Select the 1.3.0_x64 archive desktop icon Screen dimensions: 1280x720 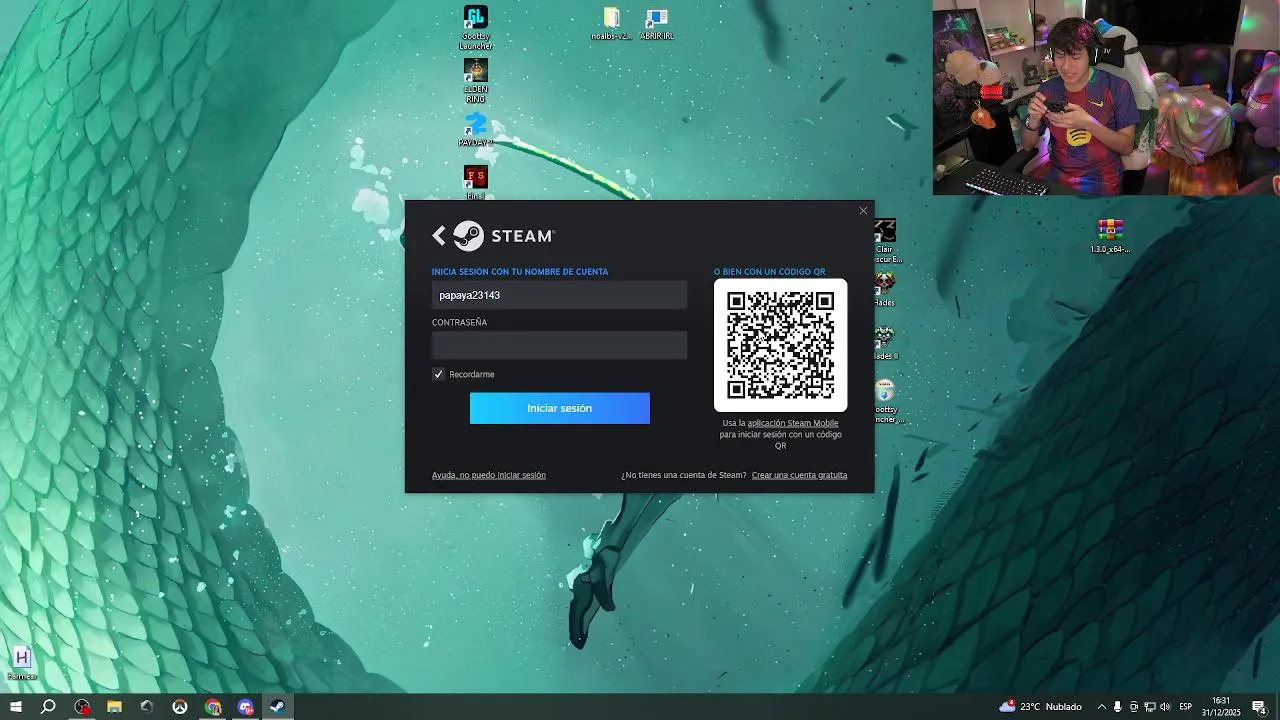click(x=1110, y=236)
